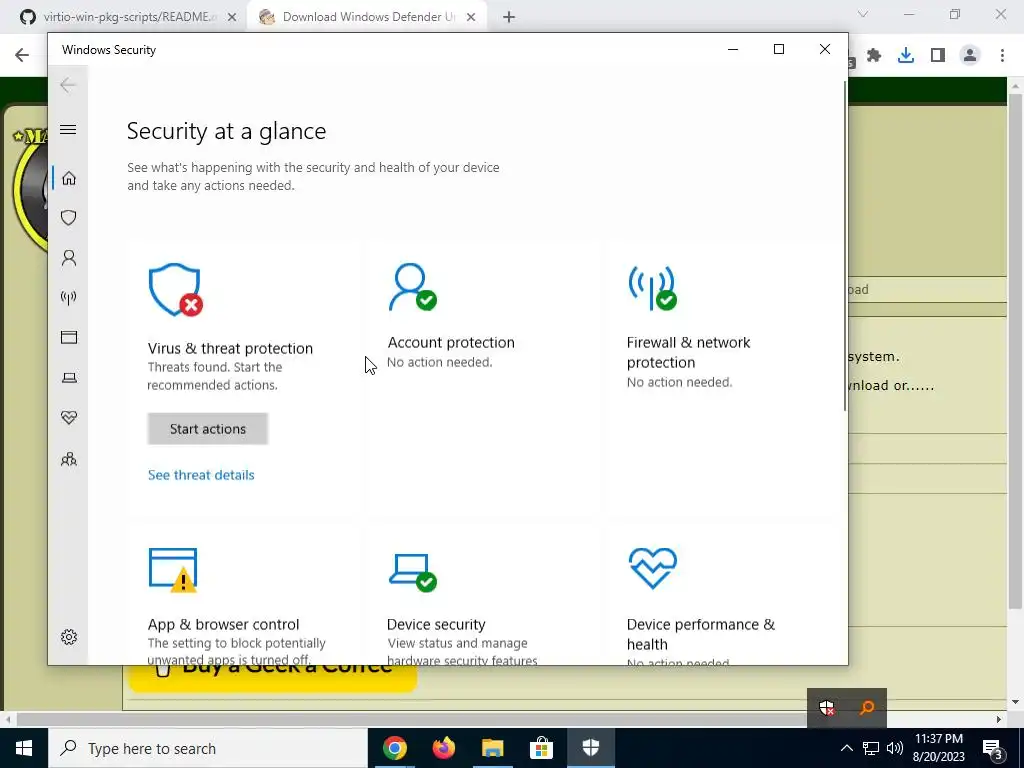This screenshot has width=1024, height=768.
Task: Go back with Windows Security back arrow
Action: coord(68,85)
